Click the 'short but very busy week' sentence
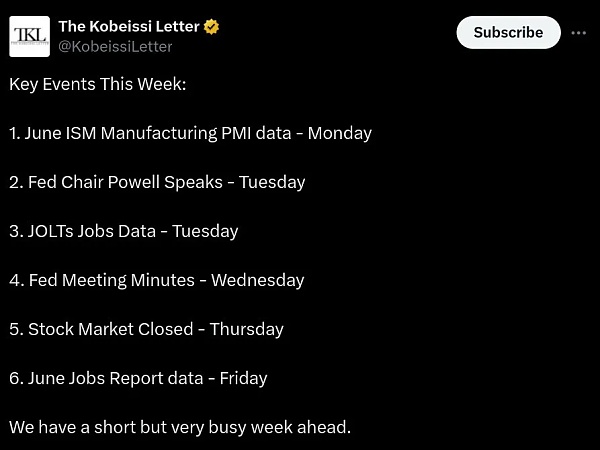This screenshot has width=600, height=450. click(180, 427)
